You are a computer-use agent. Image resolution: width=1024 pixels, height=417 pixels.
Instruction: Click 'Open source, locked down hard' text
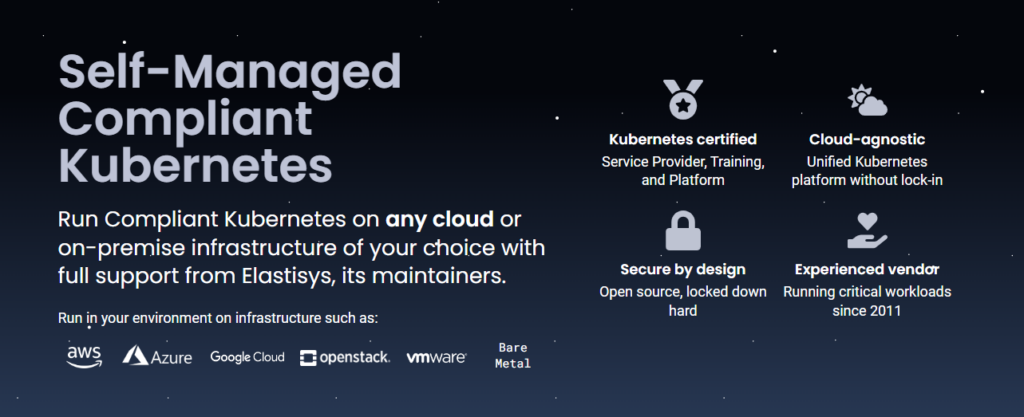pos(683,301)
